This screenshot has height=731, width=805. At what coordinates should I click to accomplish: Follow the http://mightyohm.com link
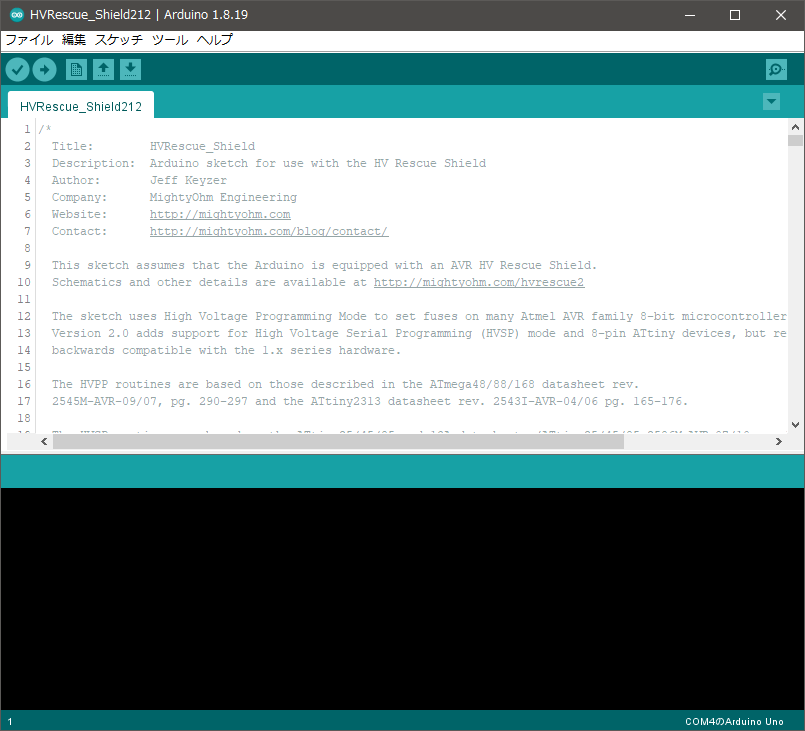pos(220,214)
